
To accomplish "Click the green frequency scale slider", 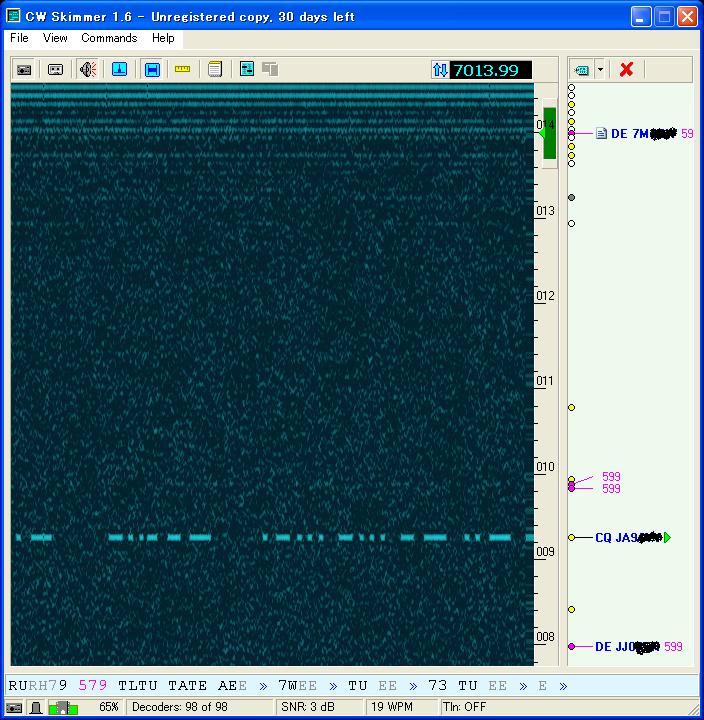I will coord(549,133).
